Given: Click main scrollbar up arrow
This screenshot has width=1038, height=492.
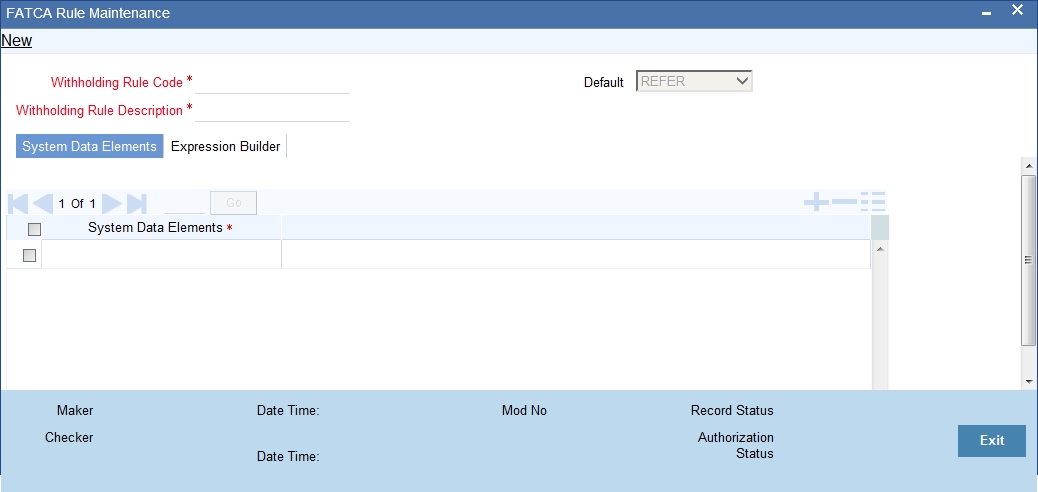Looking at the screenshot, I should click(x=1029, y=166).
